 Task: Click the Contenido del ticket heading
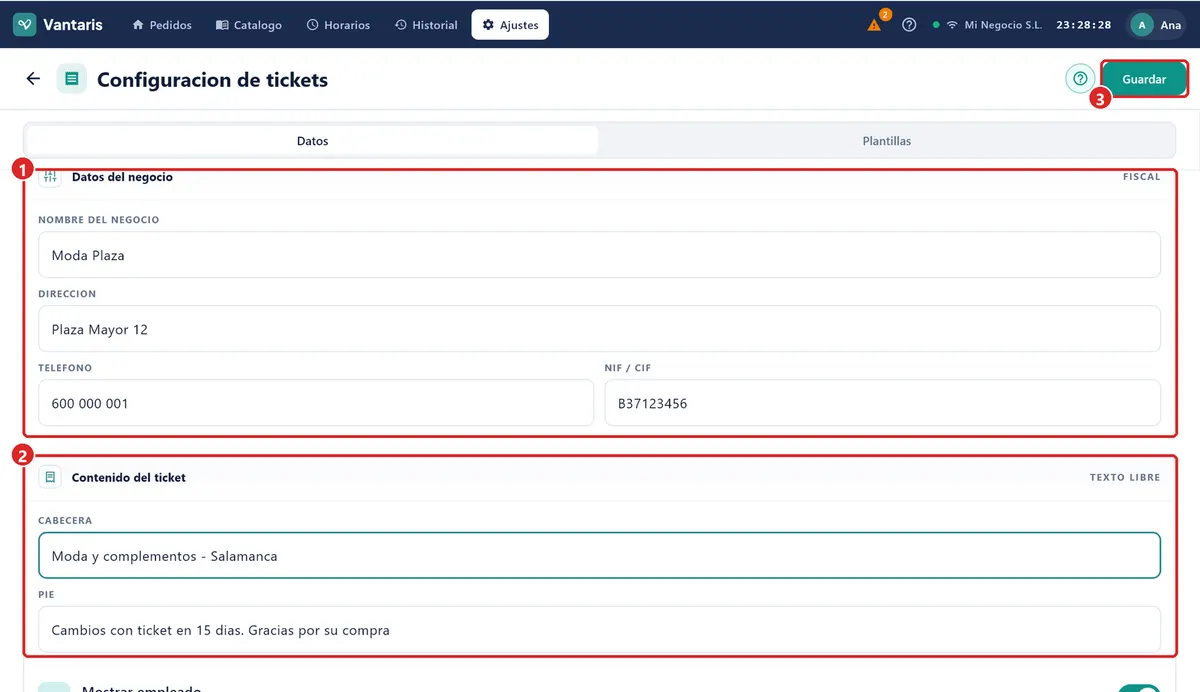click(129, 478)
